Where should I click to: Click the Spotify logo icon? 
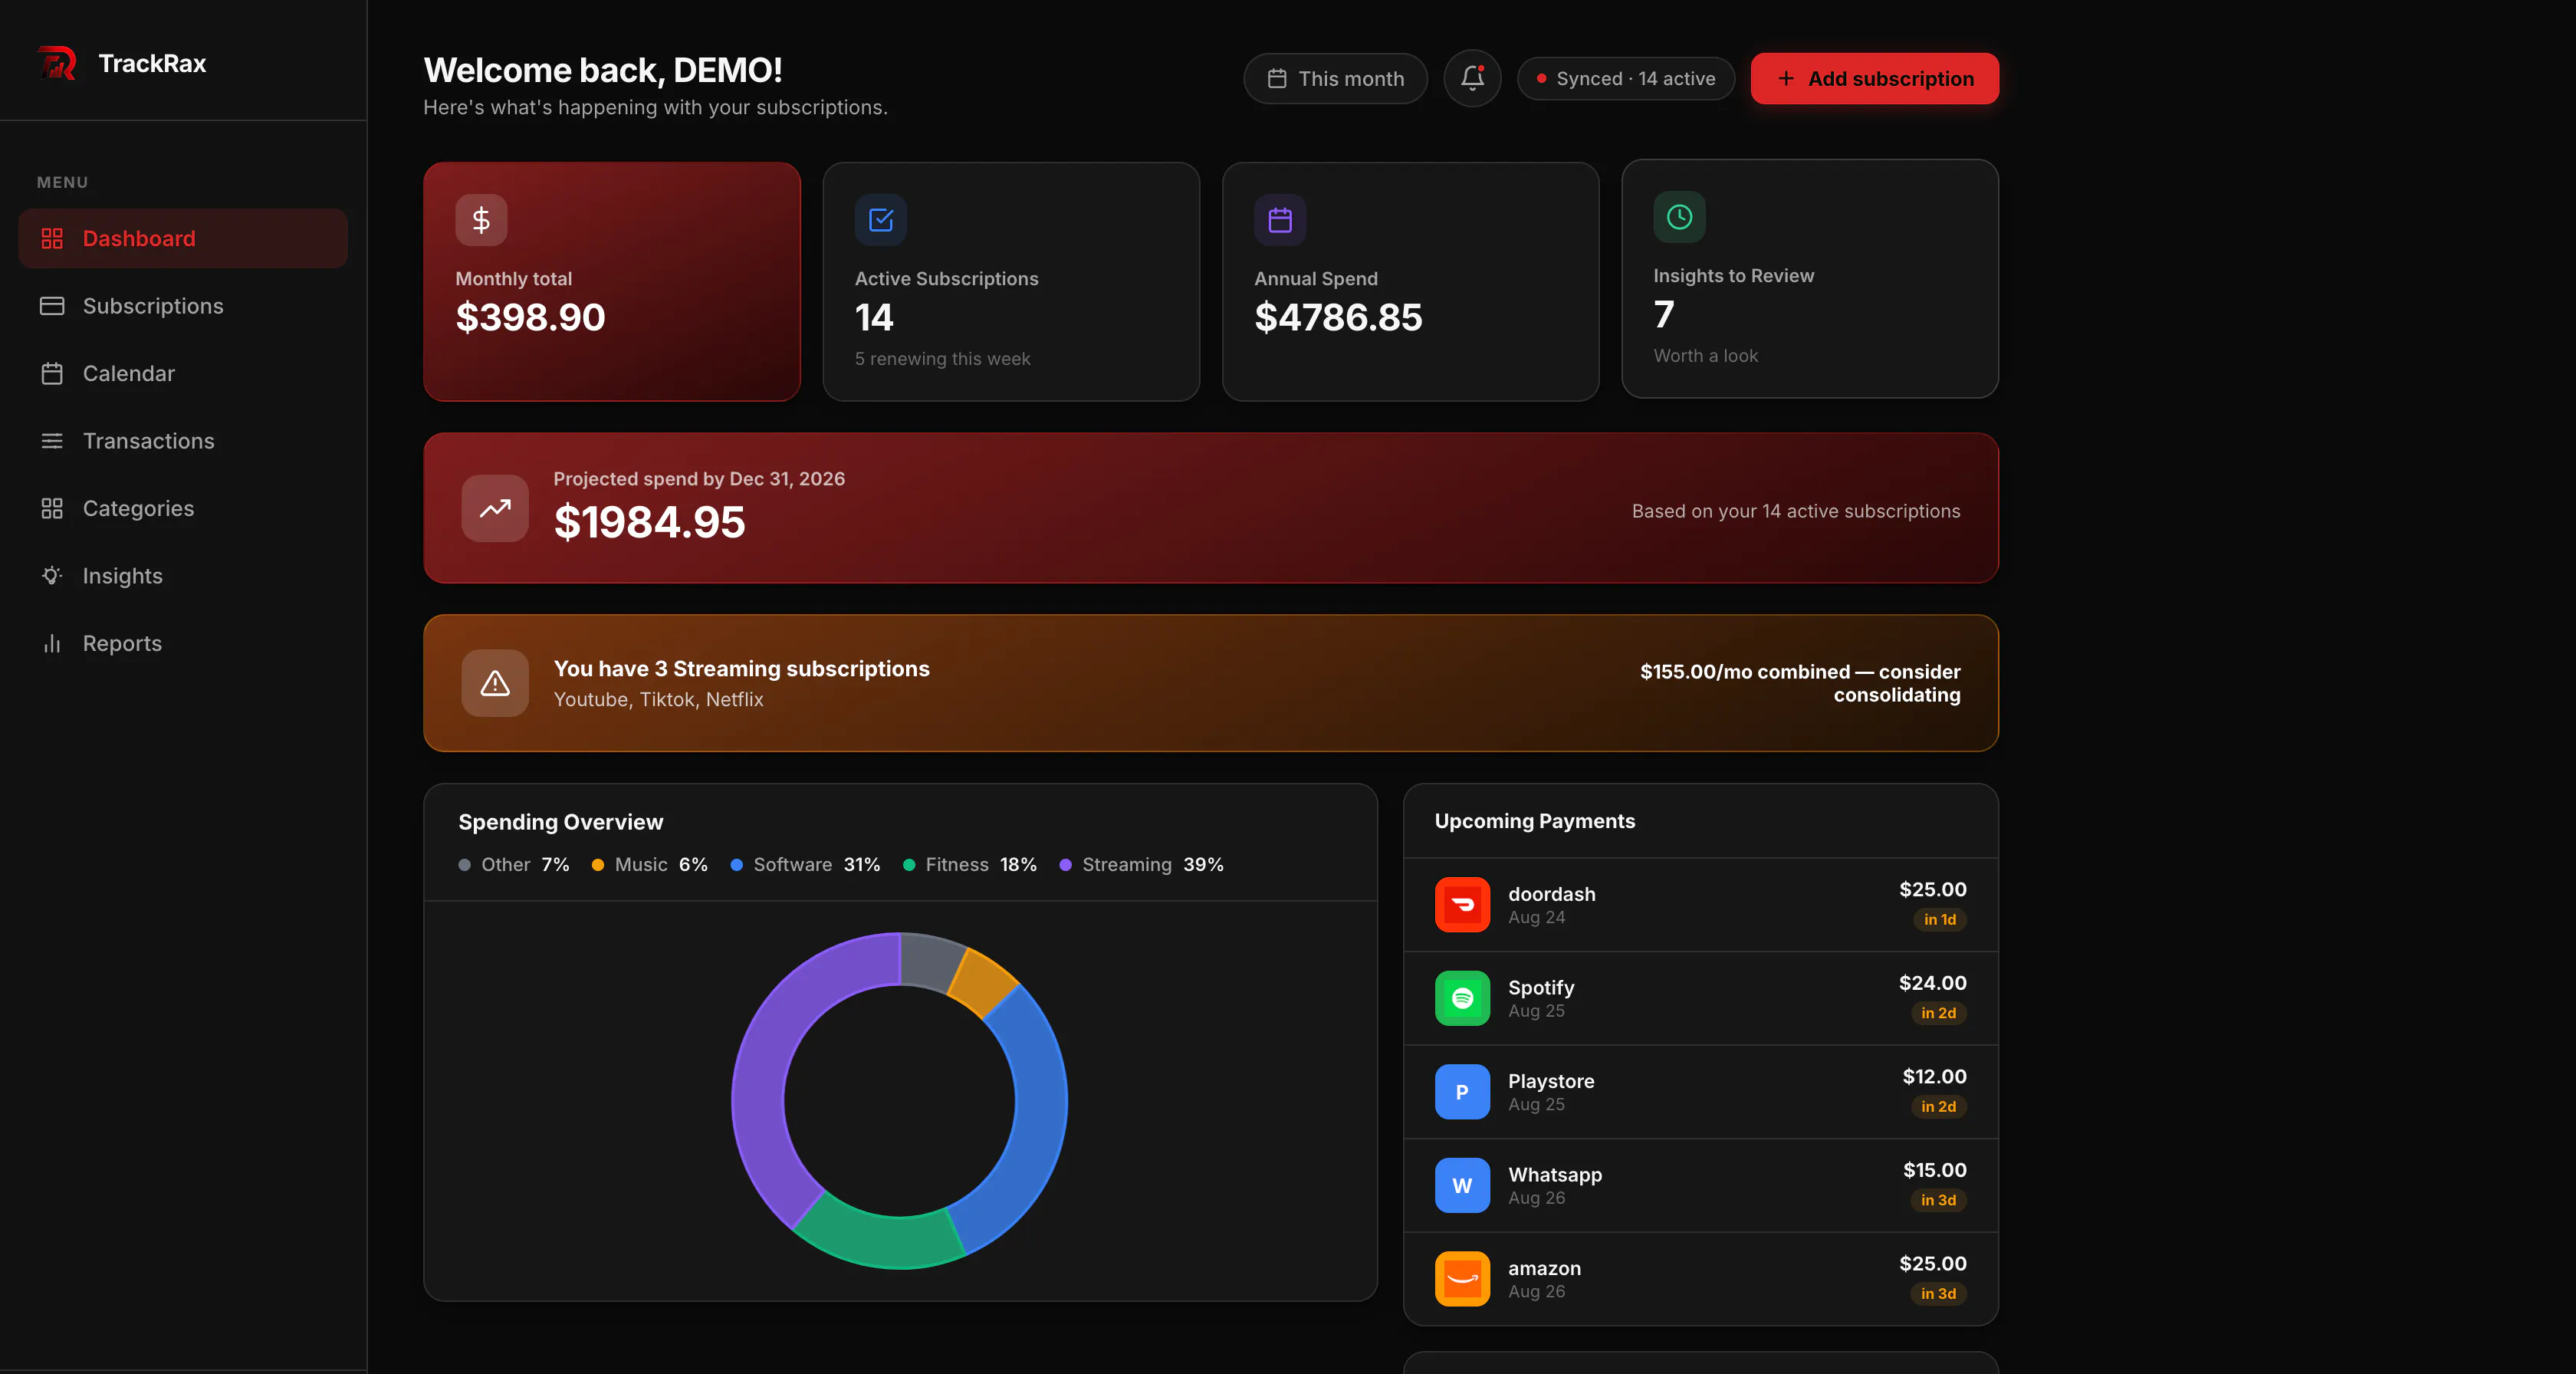click(x=1462, y=998)
